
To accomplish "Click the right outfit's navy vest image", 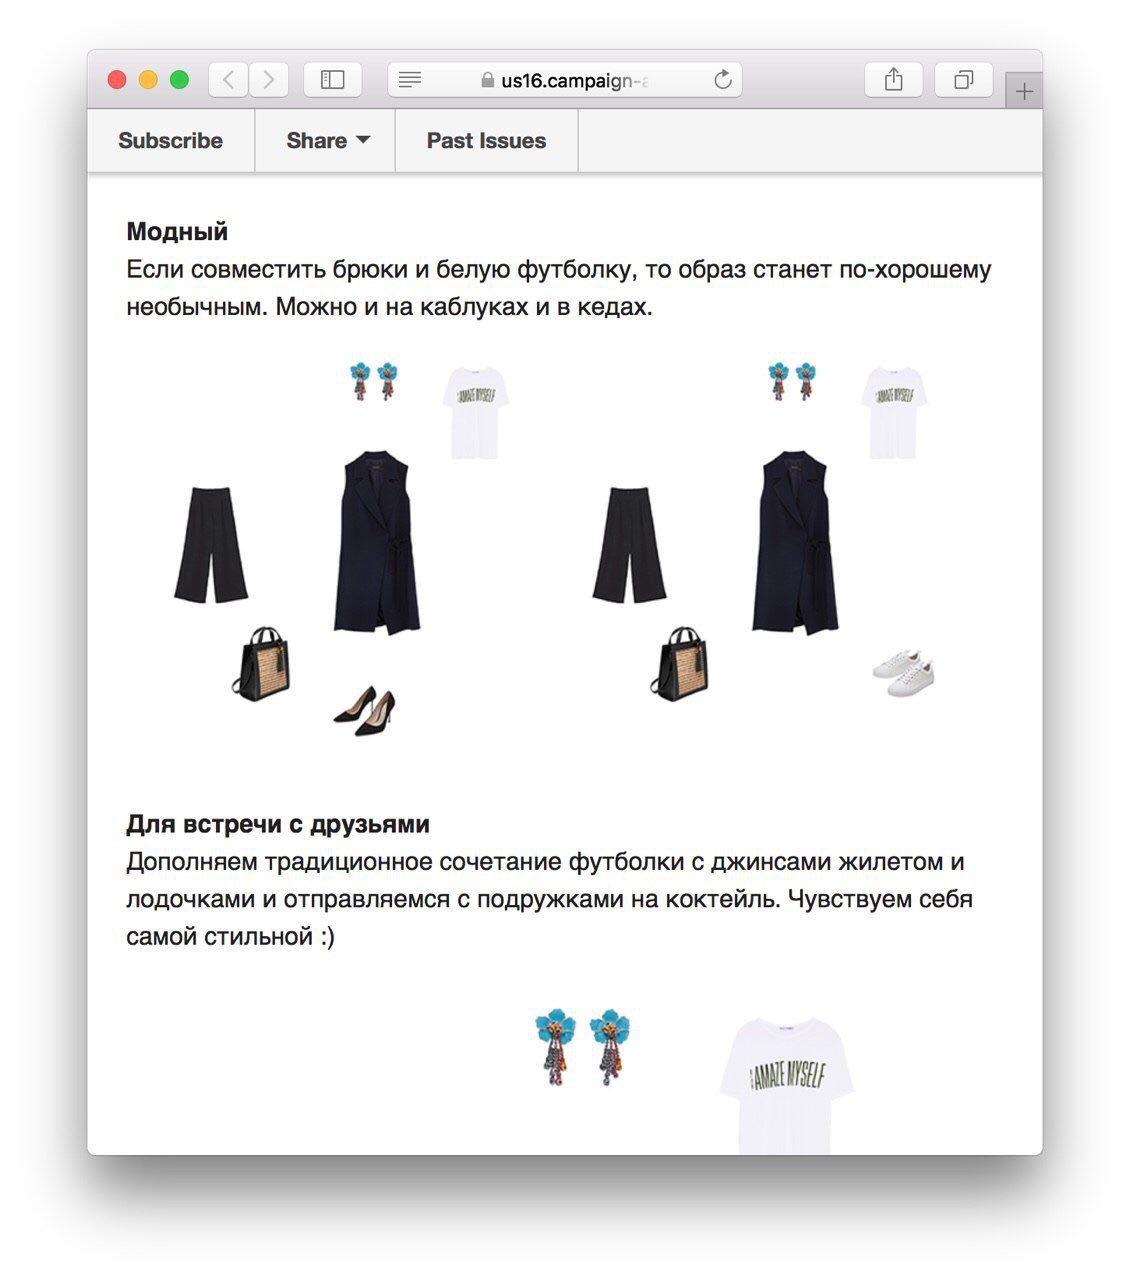I will (795, 542).
